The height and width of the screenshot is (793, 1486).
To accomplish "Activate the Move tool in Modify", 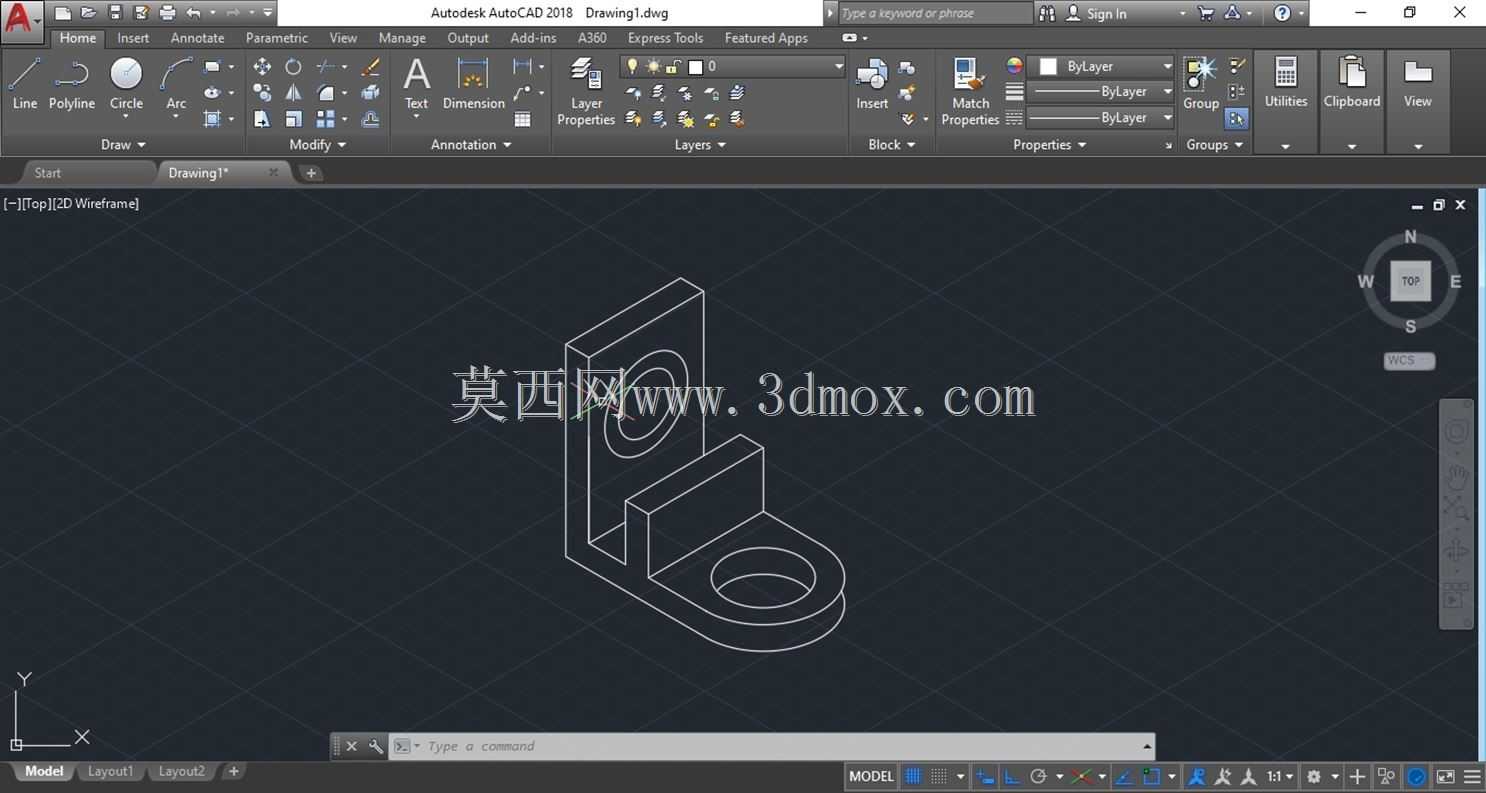I will 262,67.
